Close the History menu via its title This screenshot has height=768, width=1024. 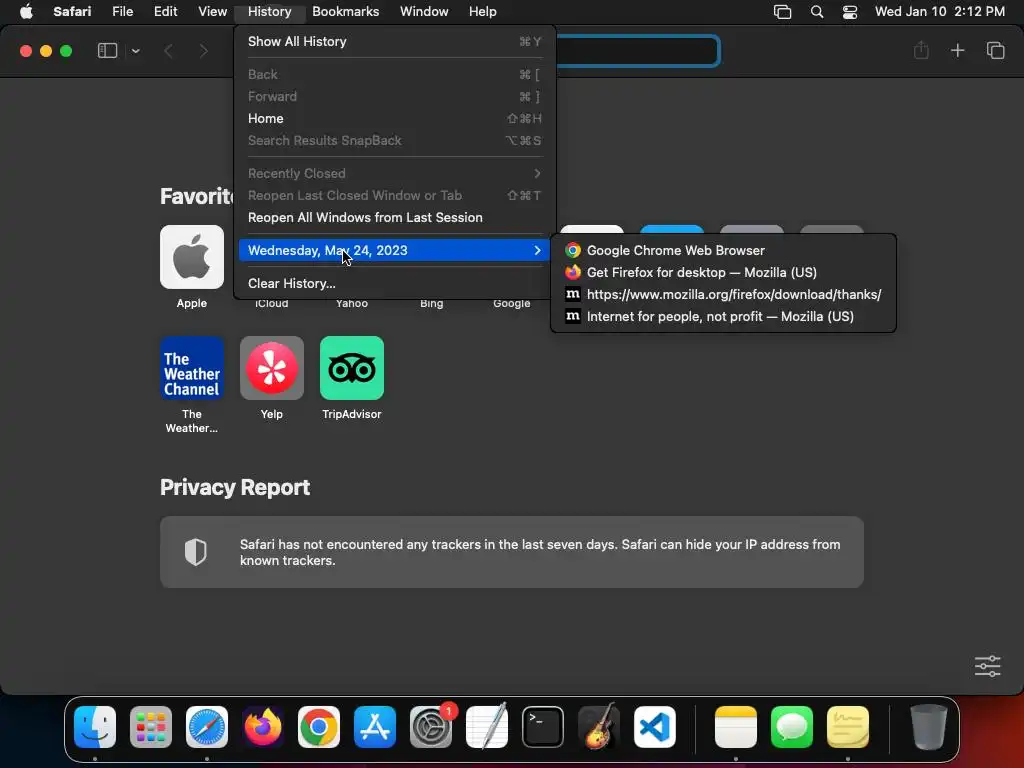point(269,12)
